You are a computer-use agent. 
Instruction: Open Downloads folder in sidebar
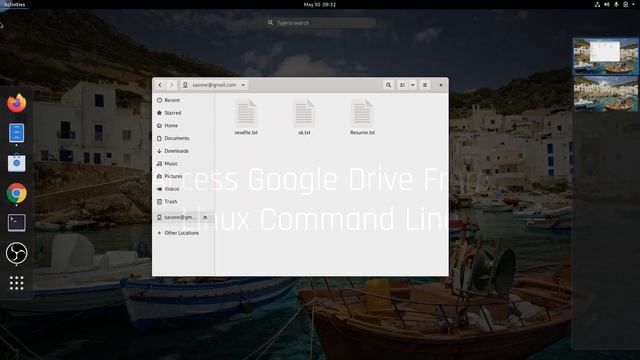point(182,151)
